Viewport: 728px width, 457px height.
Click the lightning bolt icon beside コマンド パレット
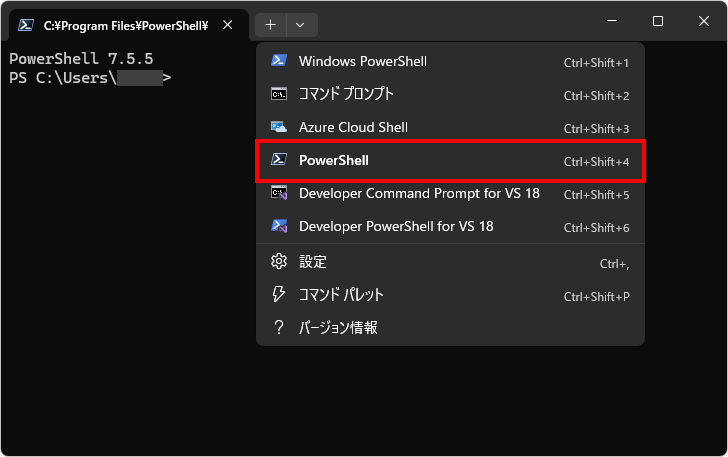[279, 295]
